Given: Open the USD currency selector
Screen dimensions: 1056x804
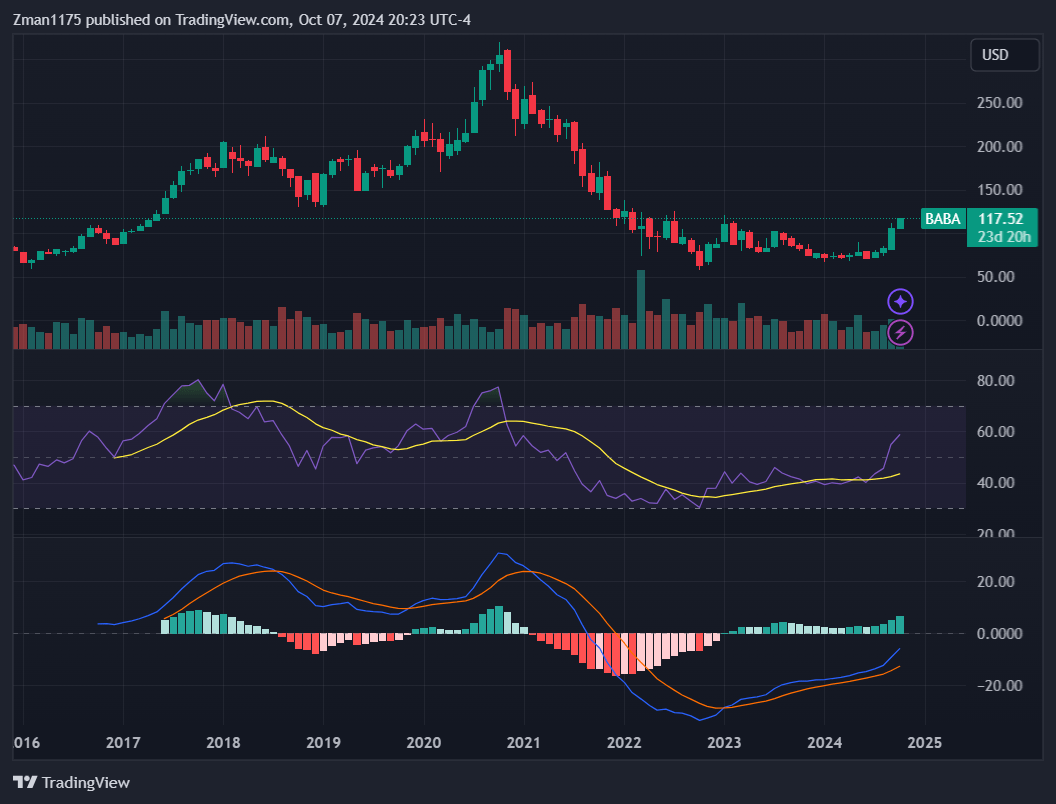Looking at the screenshot, I should pos(1004,55).
